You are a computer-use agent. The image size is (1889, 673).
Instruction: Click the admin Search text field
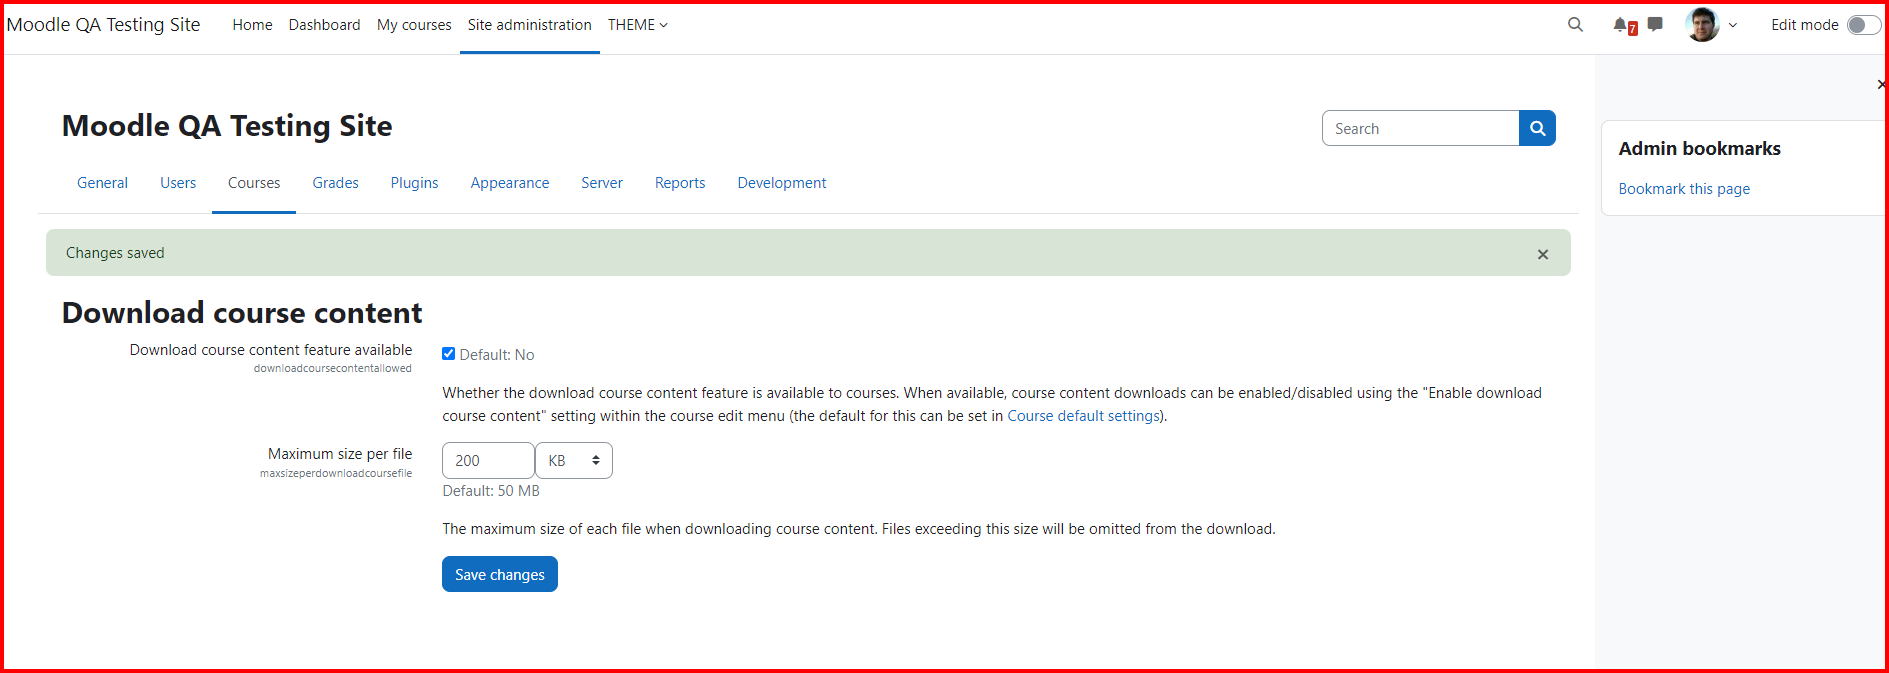1420,128
